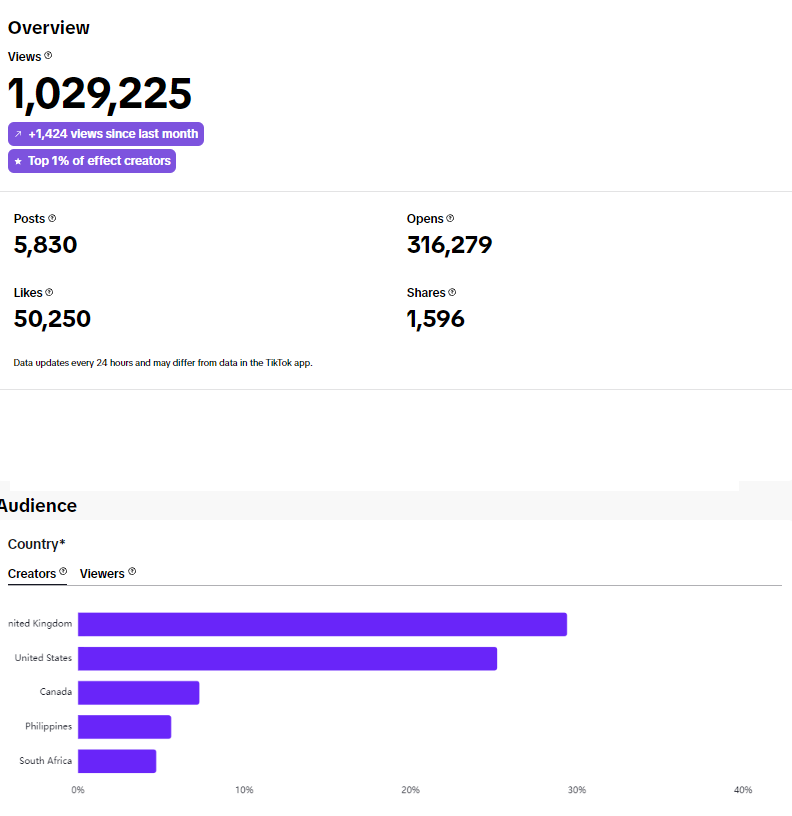Select the Creators tab

pyautogui.click(x=32, y=574)
